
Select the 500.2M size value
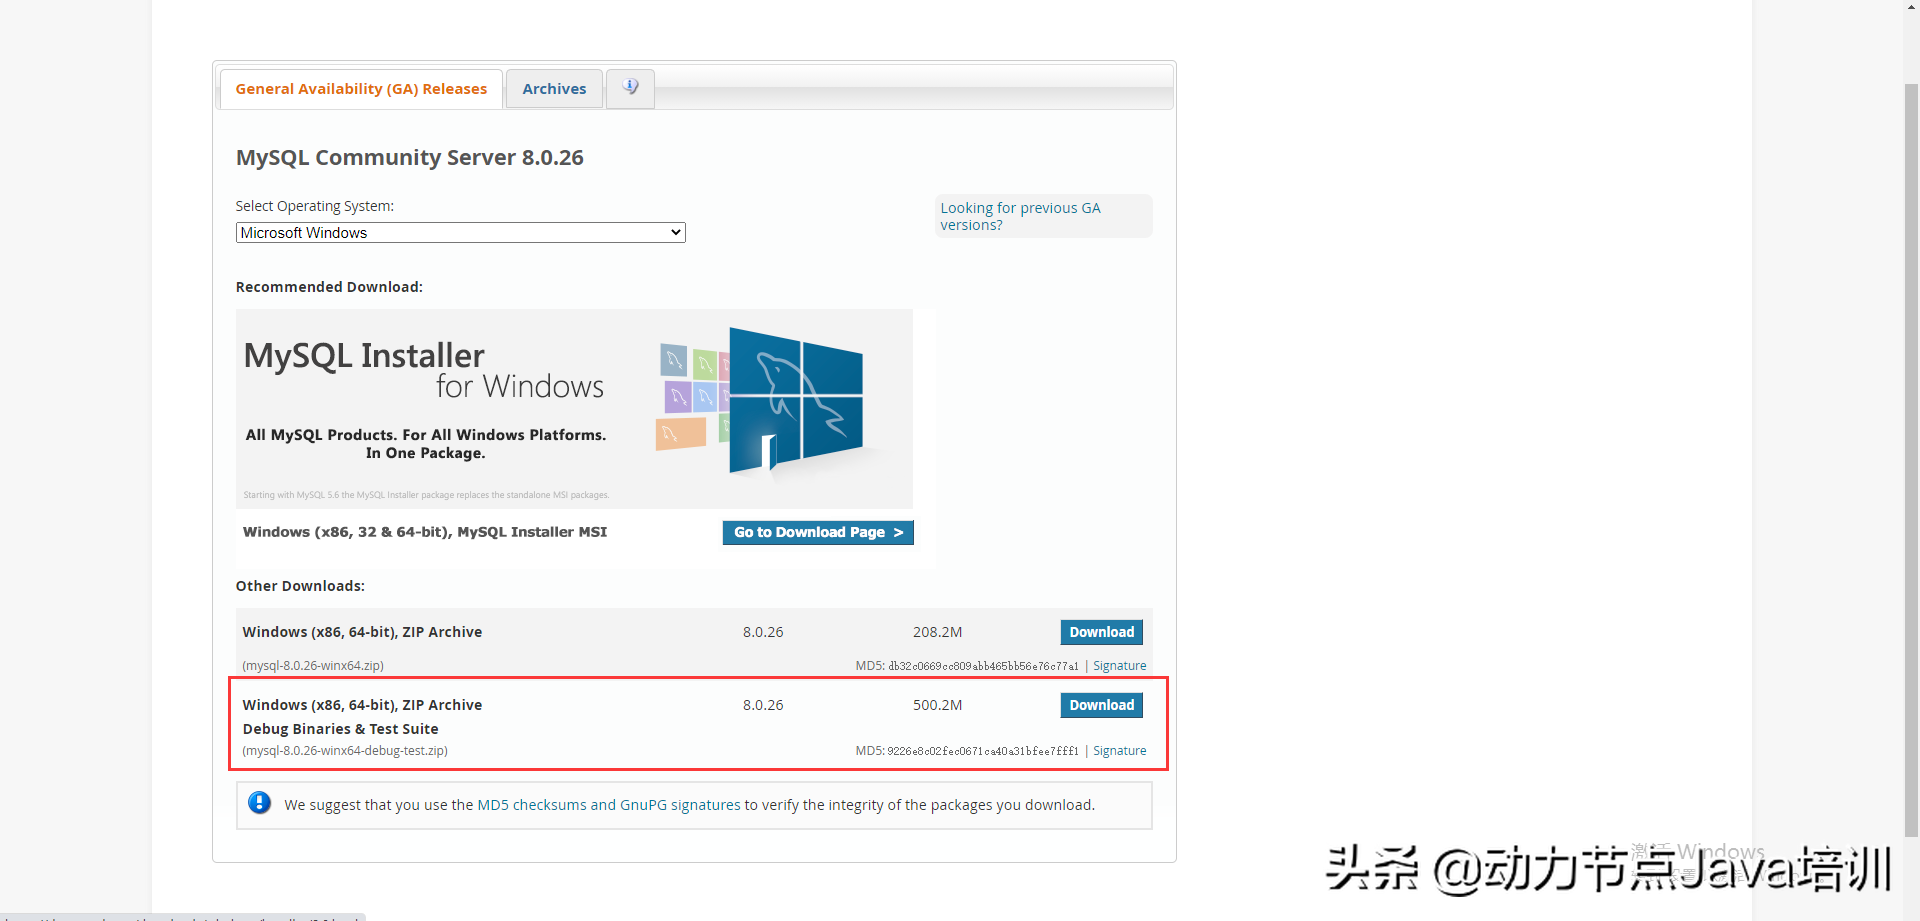[937, 705]
